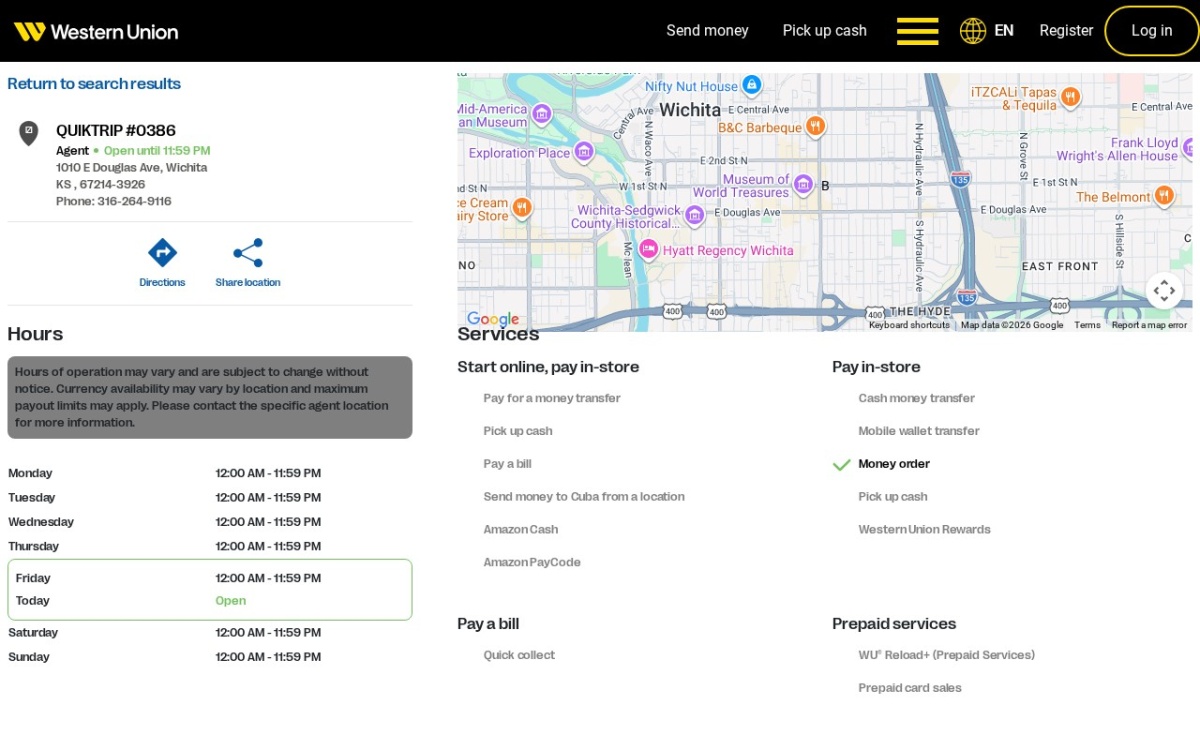1200x750 pixels.
Task: Open the EN language selector
Action: click(x=1004, y=31)
